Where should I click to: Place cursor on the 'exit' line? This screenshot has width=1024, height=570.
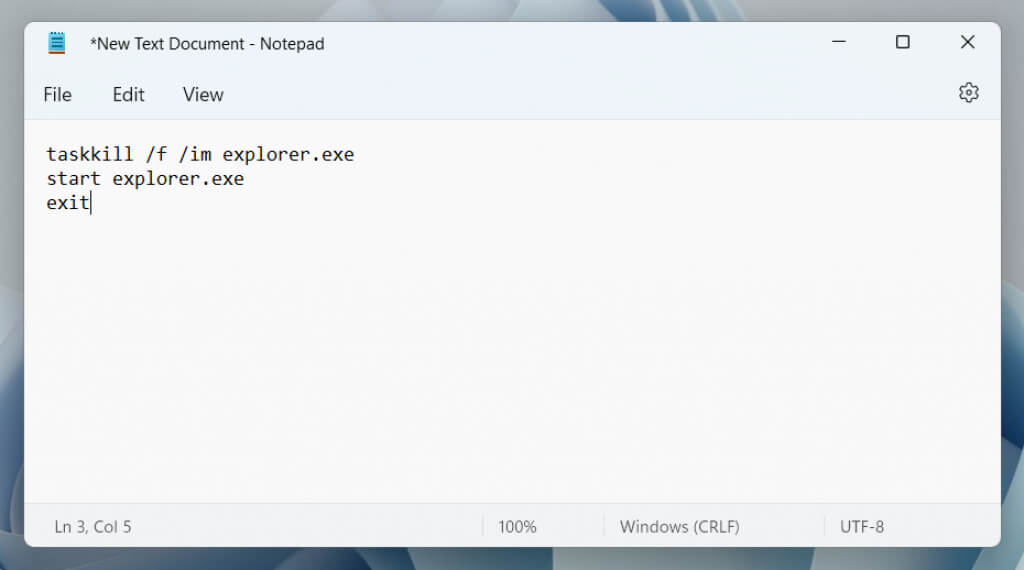click(68, 203)
